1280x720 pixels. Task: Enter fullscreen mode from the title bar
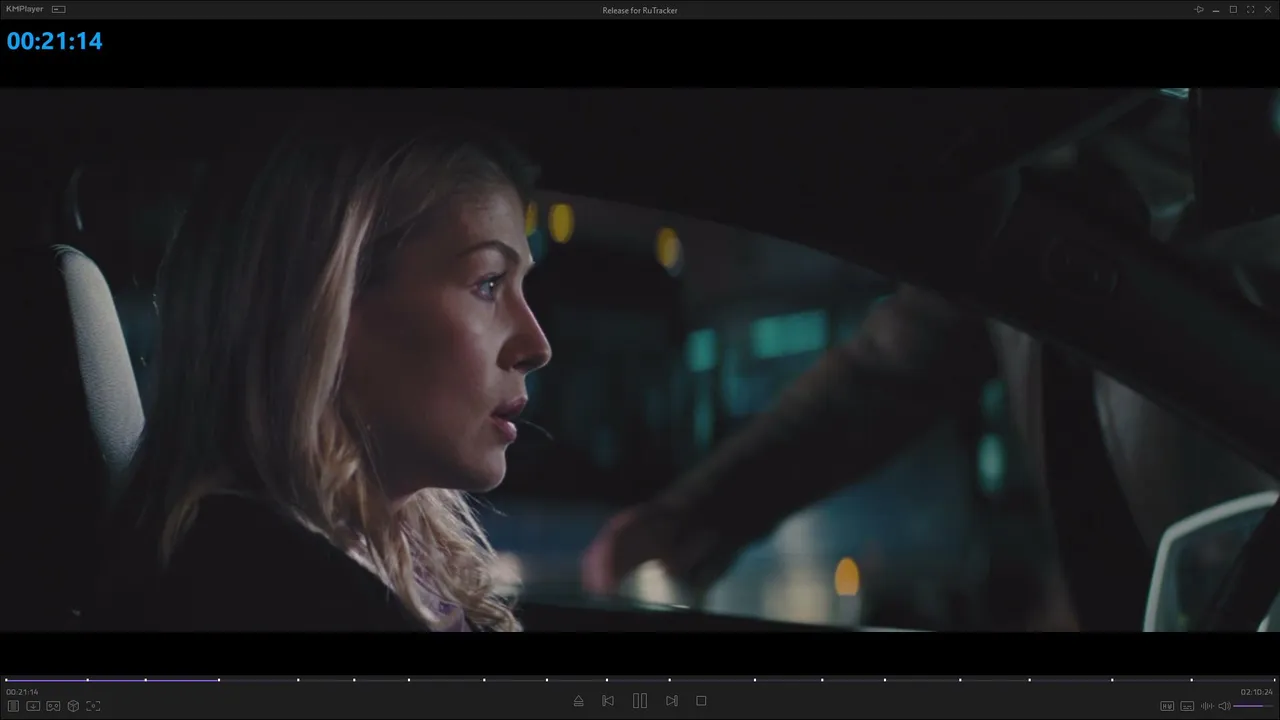[1250, 9]
